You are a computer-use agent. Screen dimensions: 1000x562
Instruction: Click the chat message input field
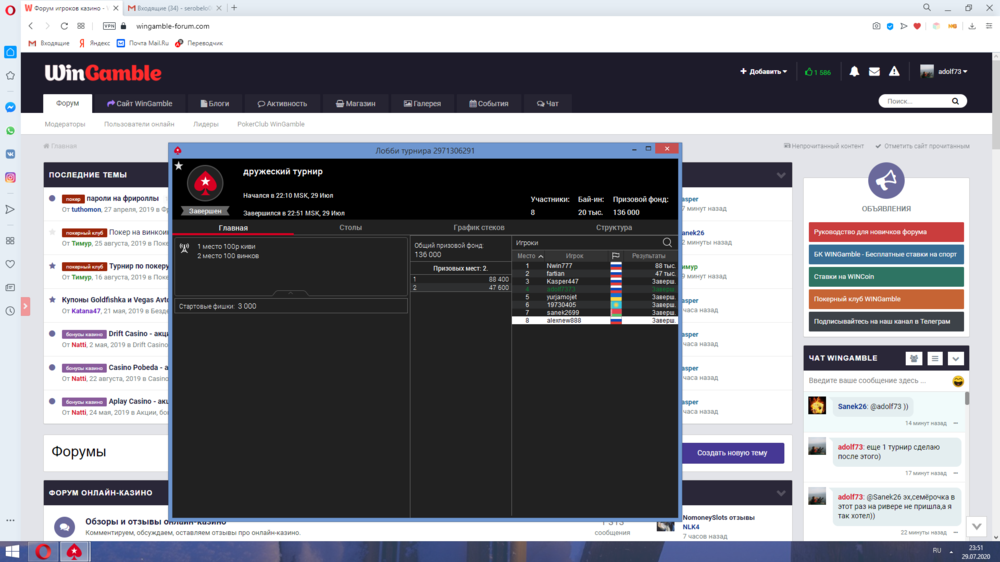876,381
